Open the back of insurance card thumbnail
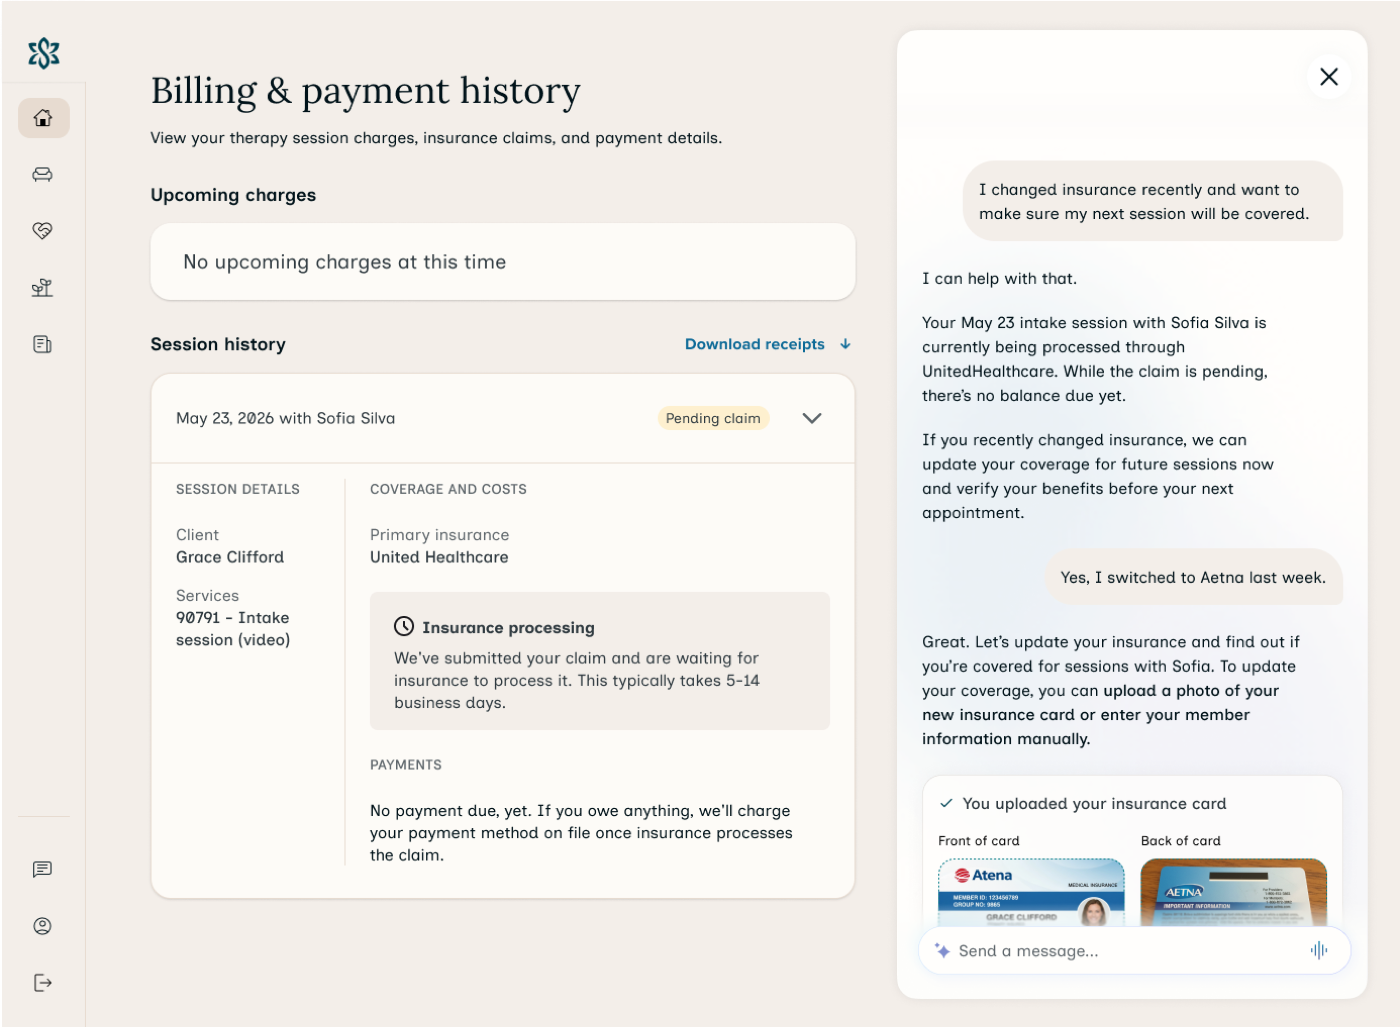This screenshot has height=1027, width=1400. (1234, 892)
